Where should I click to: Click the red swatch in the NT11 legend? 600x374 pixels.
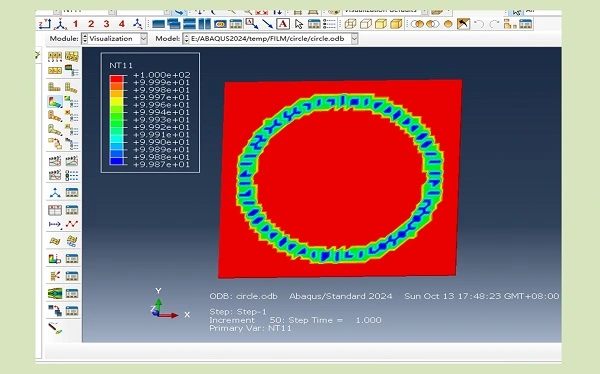click(116, 79)
